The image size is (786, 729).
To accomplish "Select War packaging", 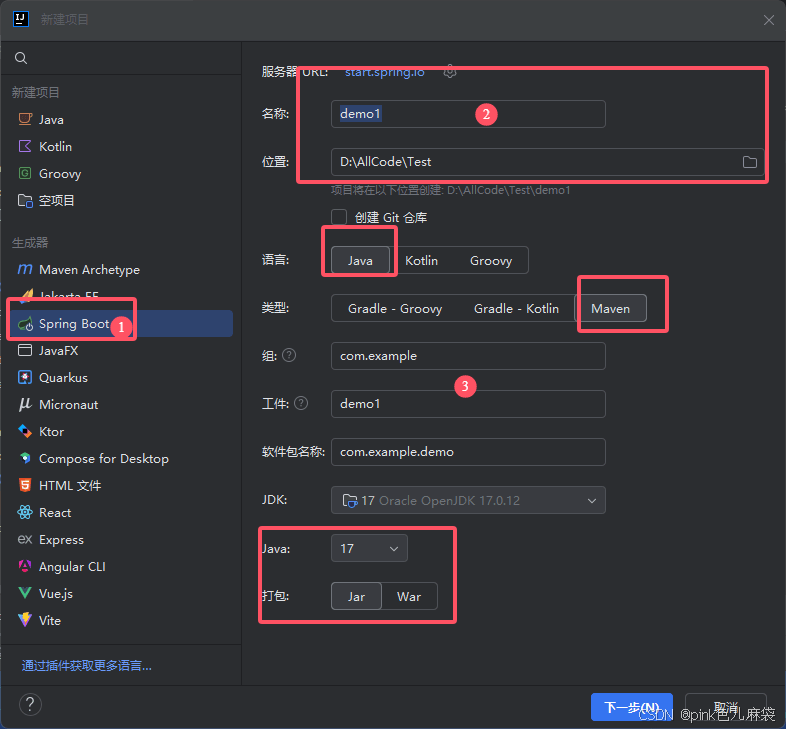I will point(409,597).
